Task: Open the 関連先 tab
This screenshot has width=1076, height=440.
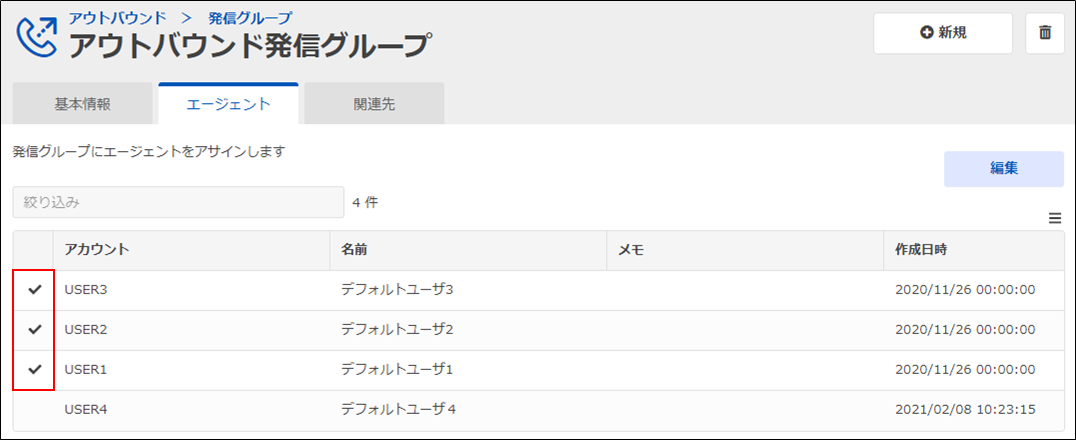Action: (374, 104)
